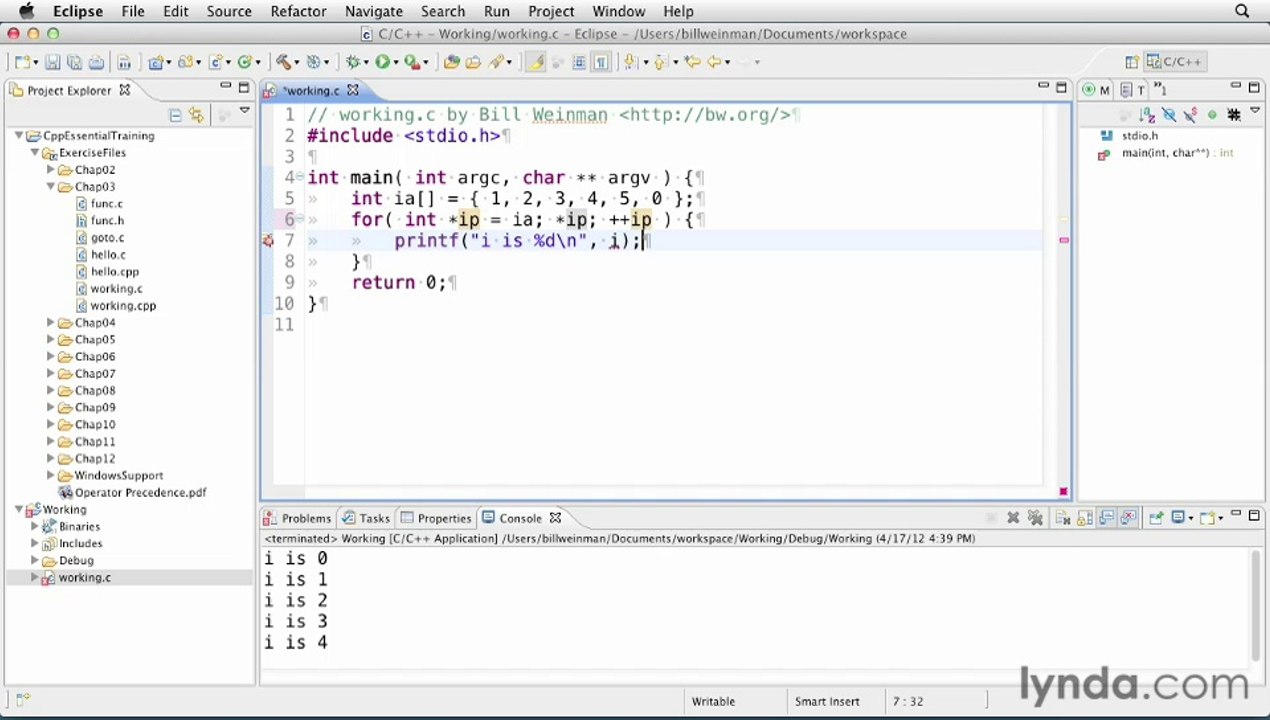This screenshot has width=1270, height=720.
Task: Run the program with the green Run icon
Action: 381,62
